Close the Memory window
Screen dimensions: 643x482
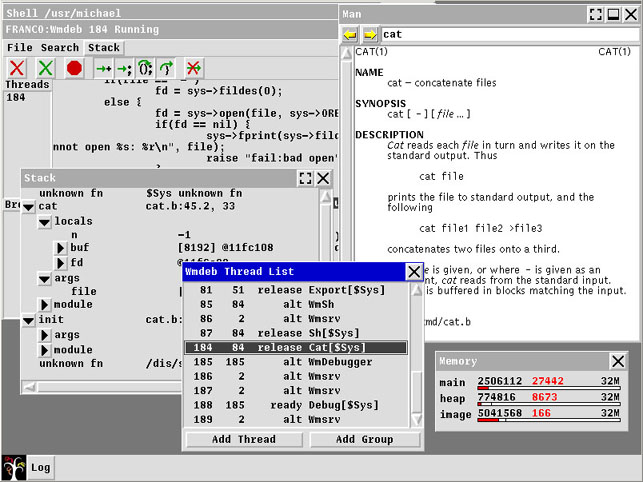(618, 361)
